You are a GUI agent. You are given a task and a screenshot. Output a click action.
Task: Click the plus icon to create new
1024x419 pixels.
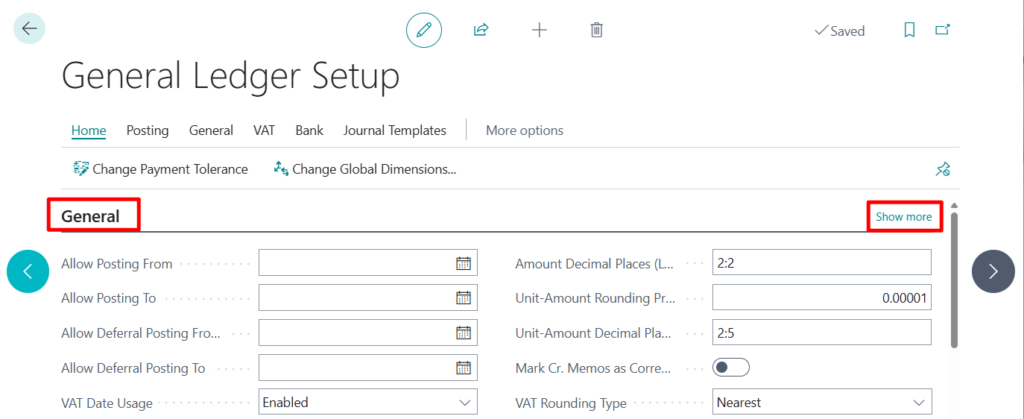pos(539,30)
